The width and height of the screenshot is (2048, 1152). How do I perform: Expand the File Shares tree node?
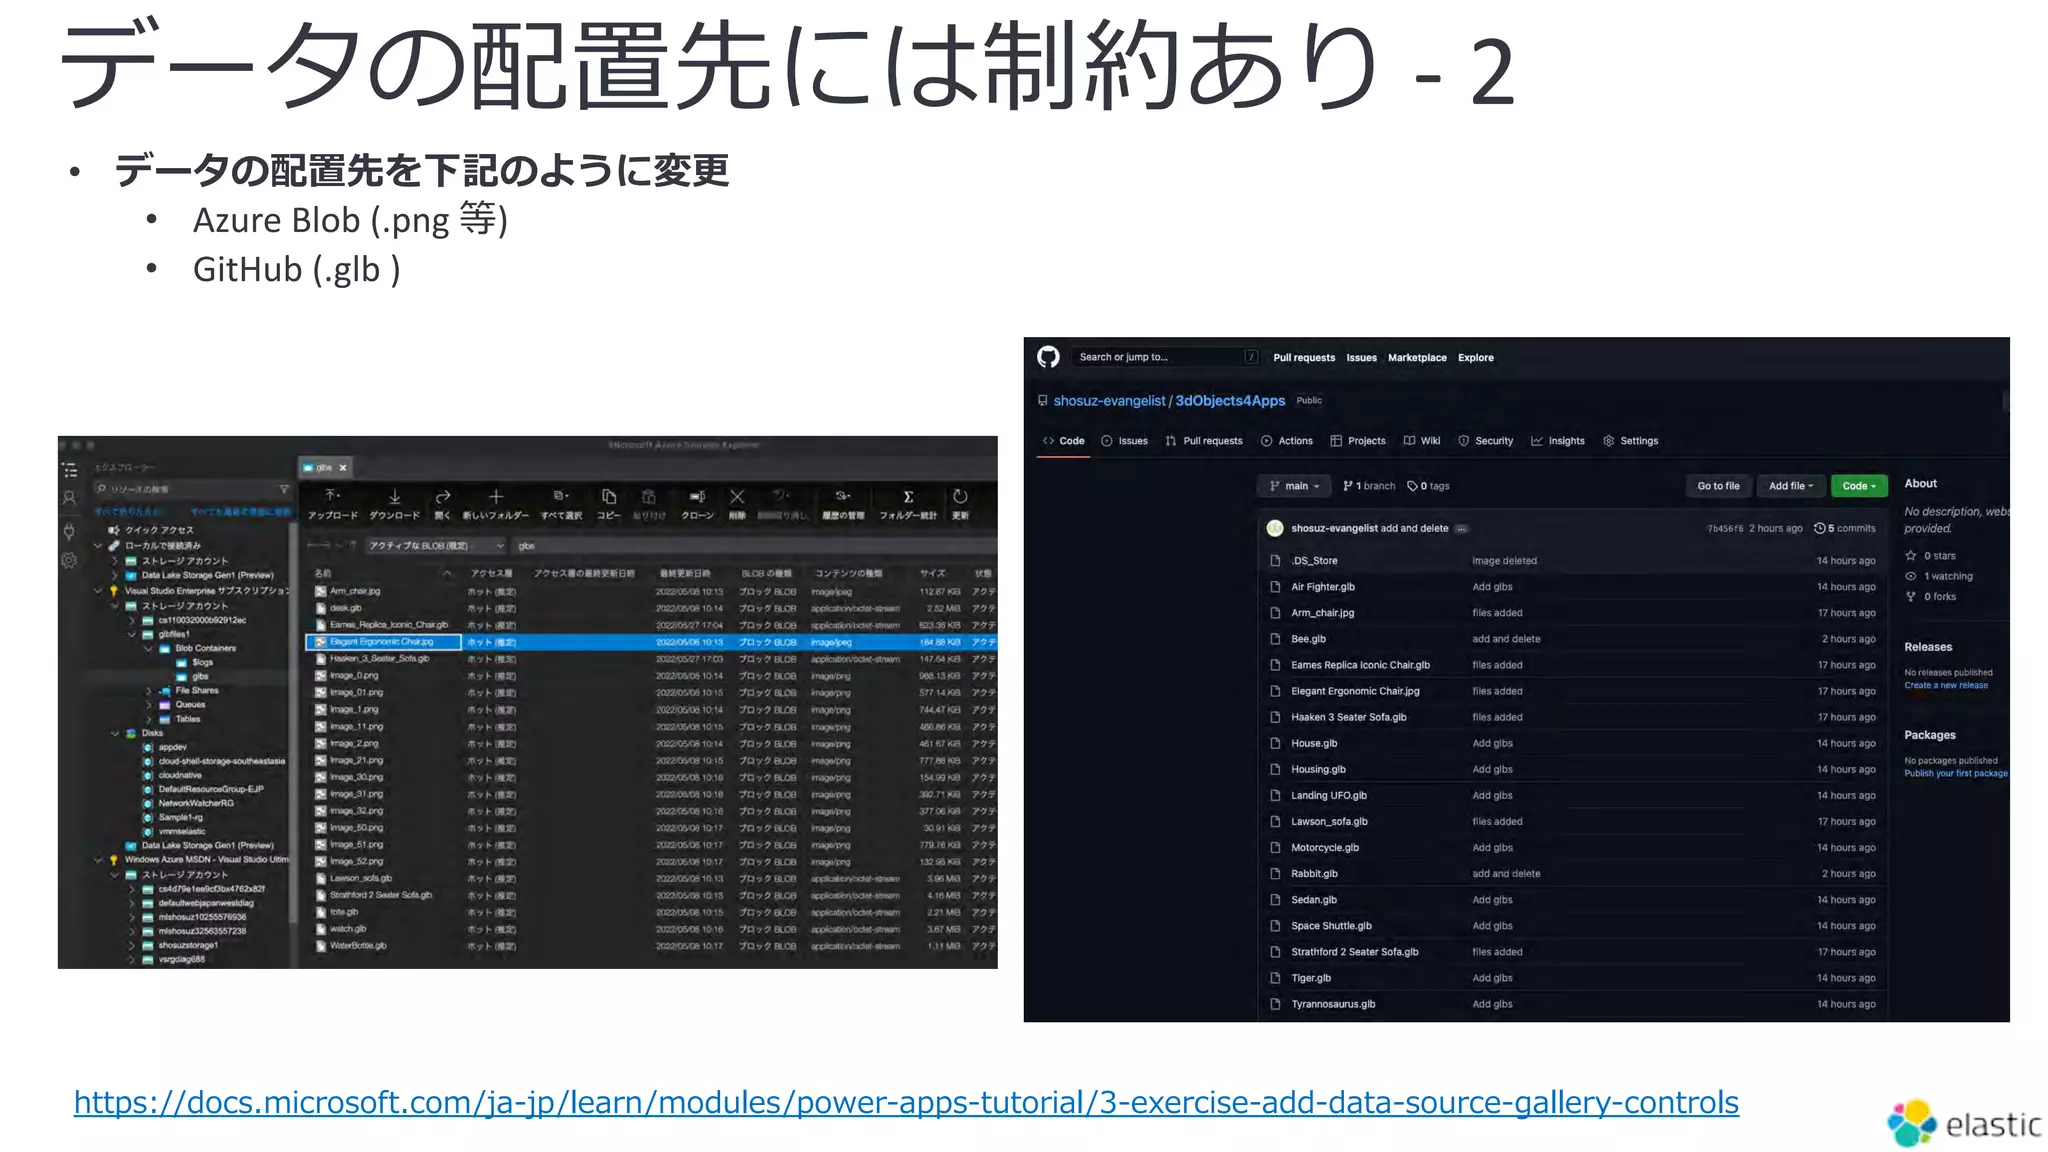[148, 690]
